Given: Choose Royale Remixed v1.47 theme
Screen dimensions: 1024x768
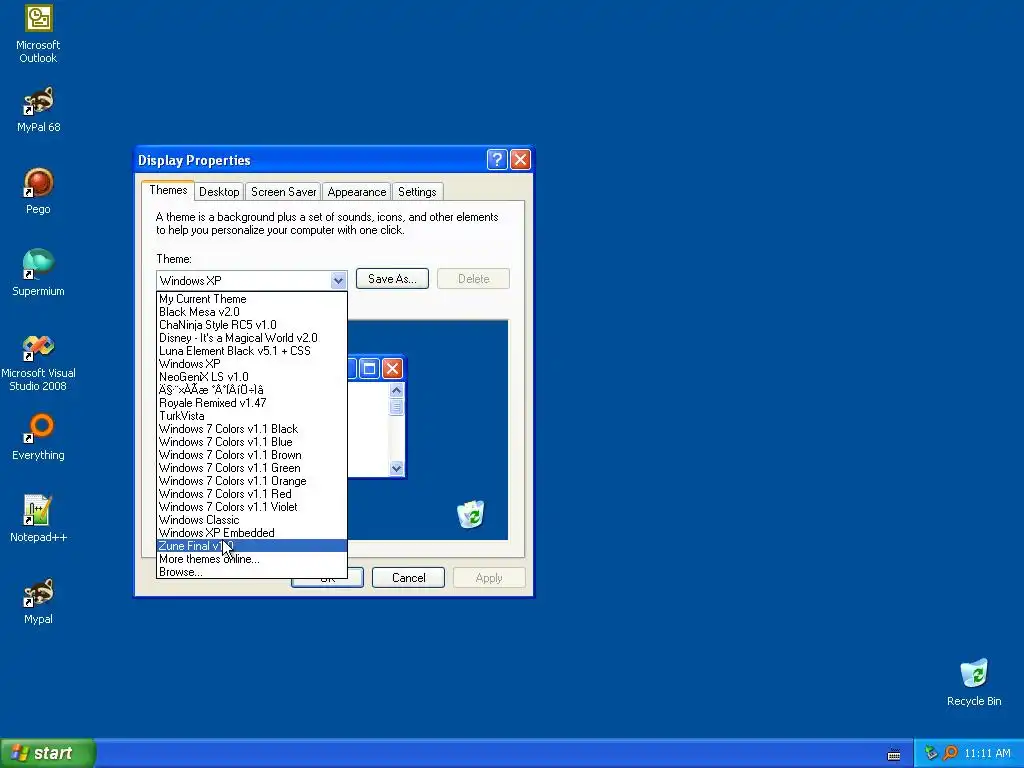Looking at the screenshot, I should pos(251,403).
